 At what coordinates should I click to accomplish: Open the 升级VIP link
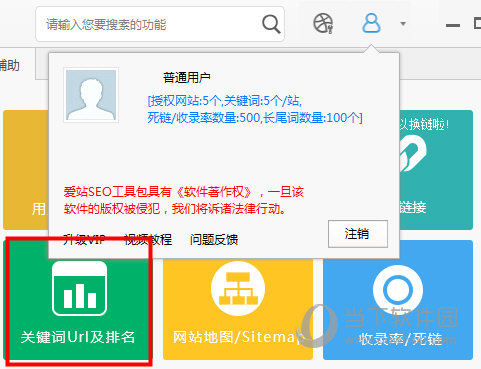pos(84,239)
